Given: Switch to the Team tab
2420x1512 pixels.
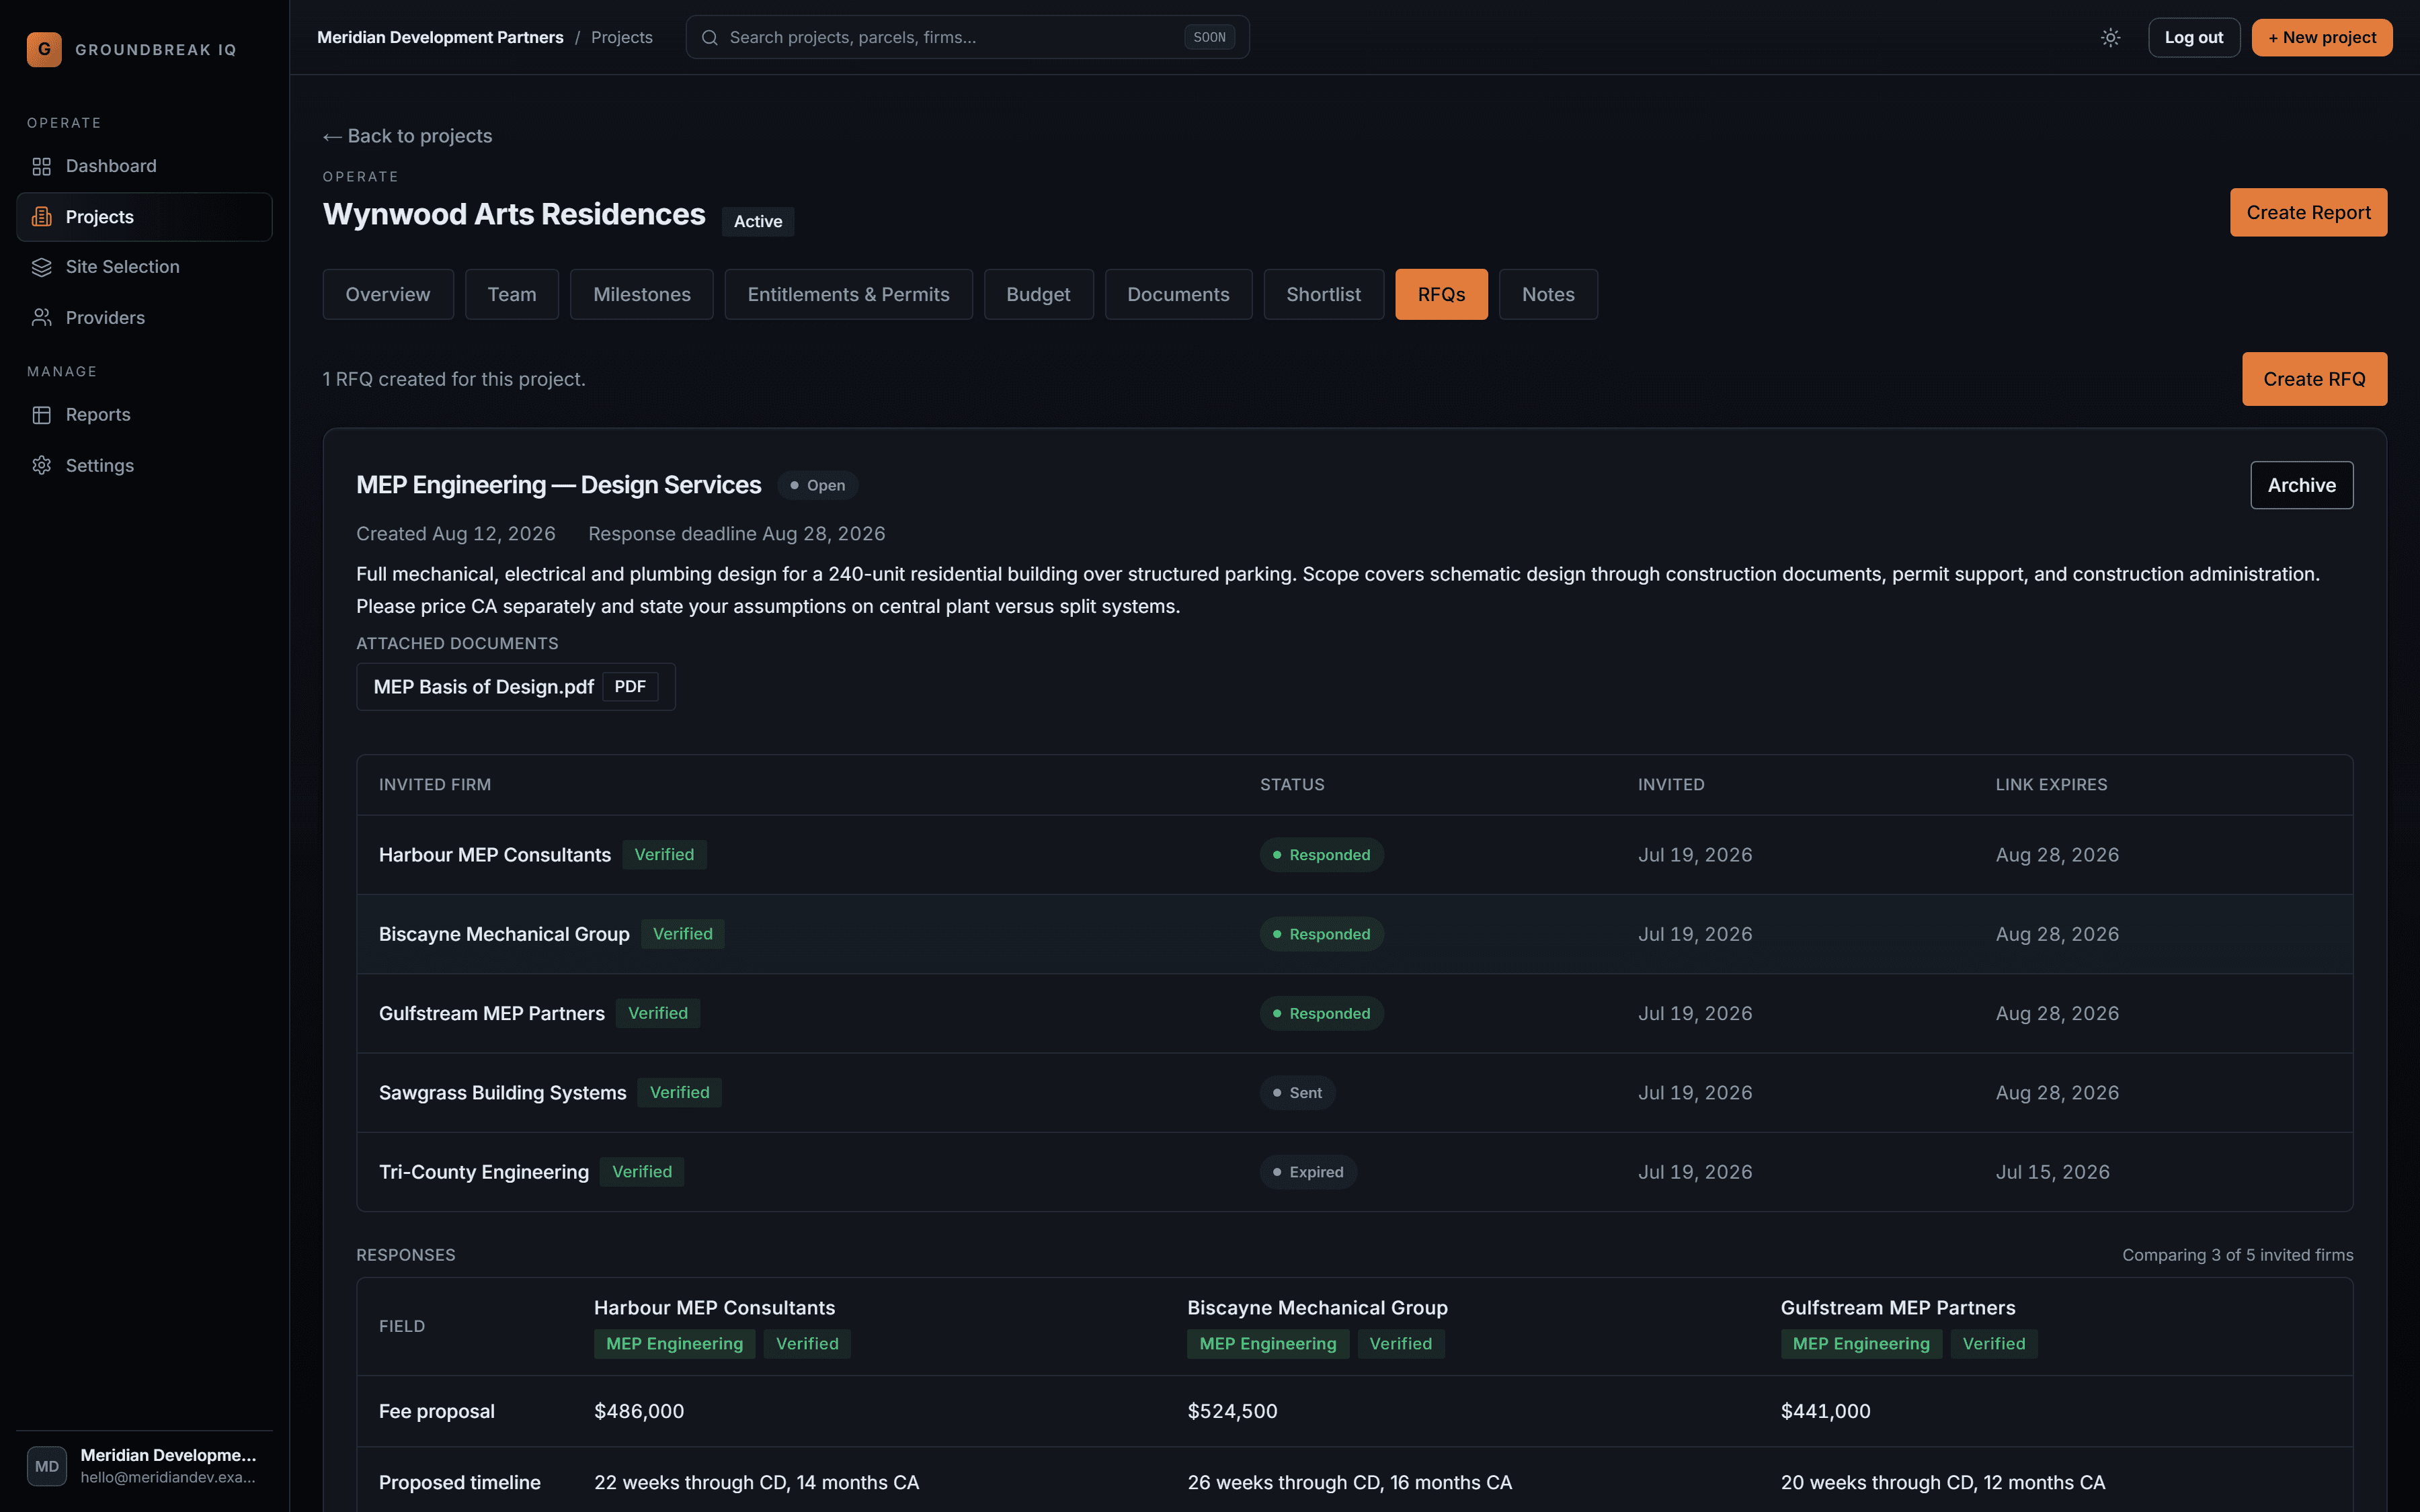Looking at the screenshot, I should click(x=512, y=294).
